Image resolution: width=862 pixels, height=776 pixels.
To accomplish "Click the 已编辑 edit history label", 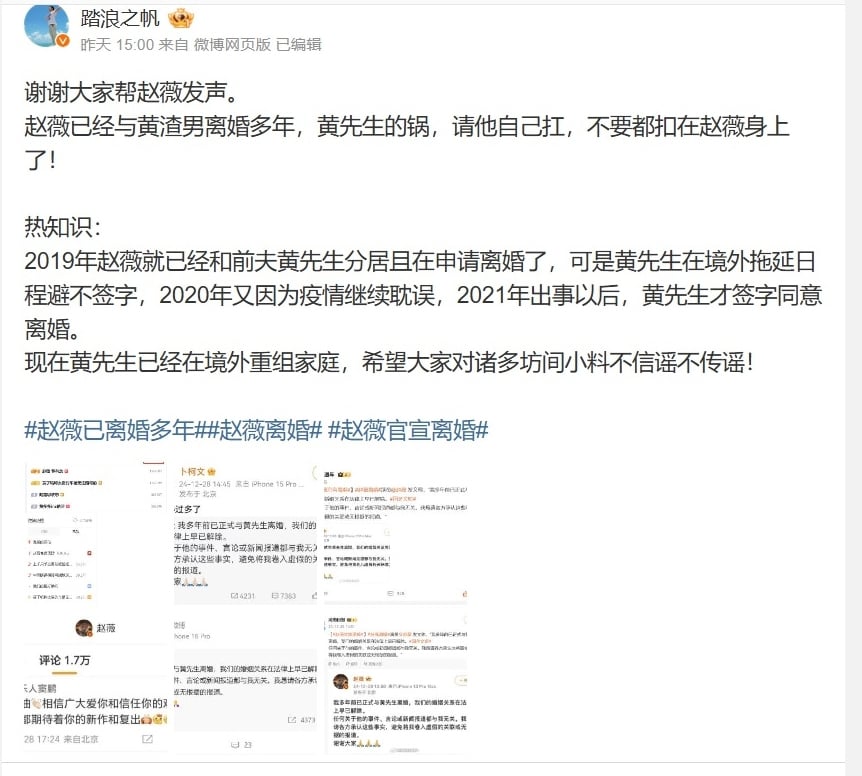I will (299, 45).
